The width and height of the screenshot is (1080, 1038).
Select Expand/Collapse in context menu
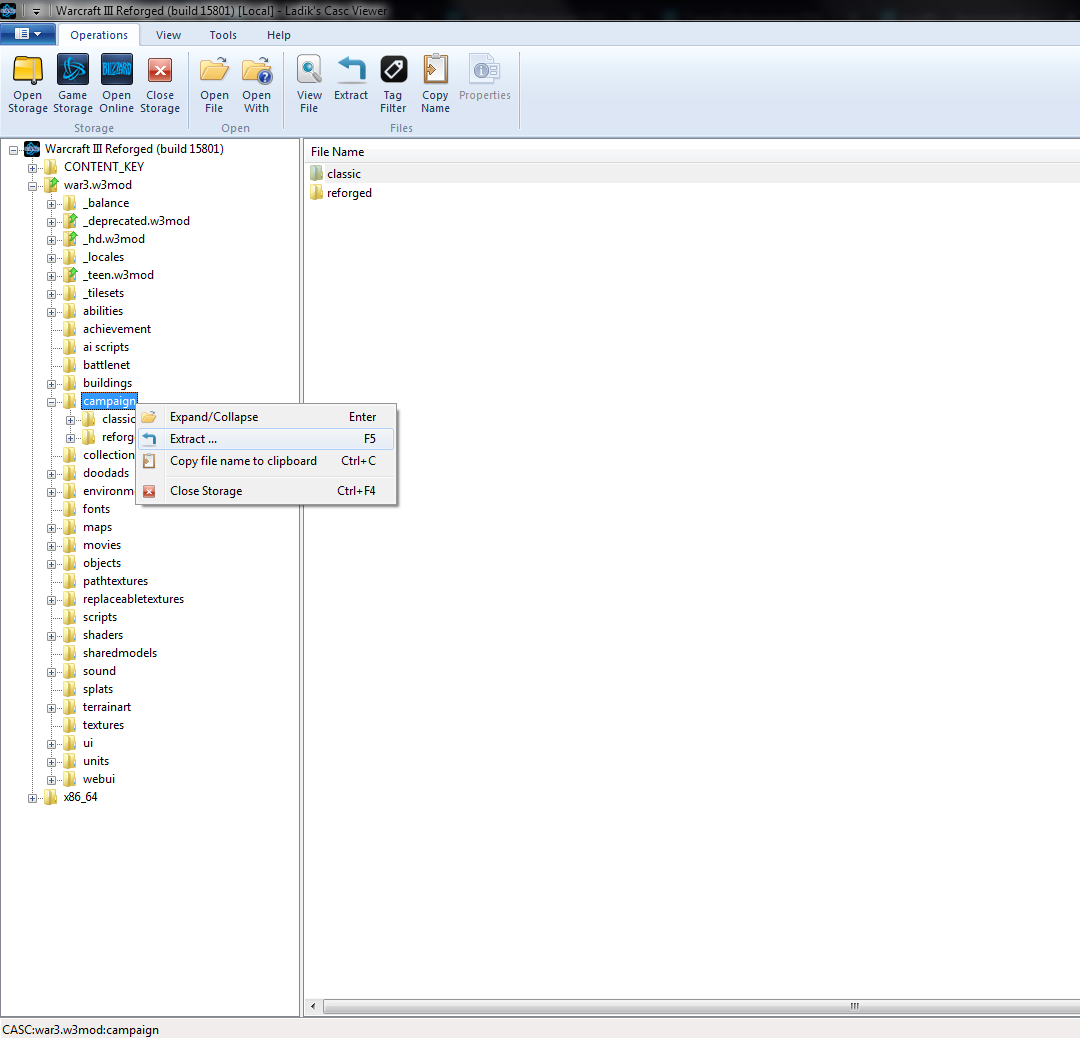[x=267, y=417]
